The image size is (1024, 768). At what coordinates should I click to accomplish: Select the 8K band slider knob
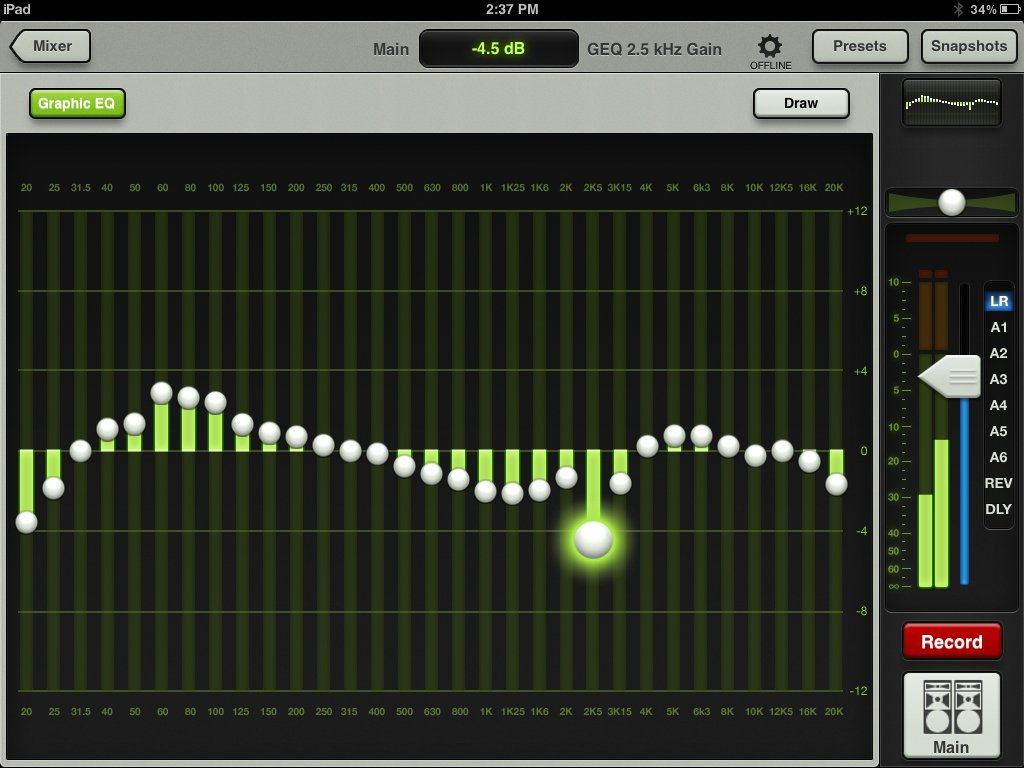728,447
